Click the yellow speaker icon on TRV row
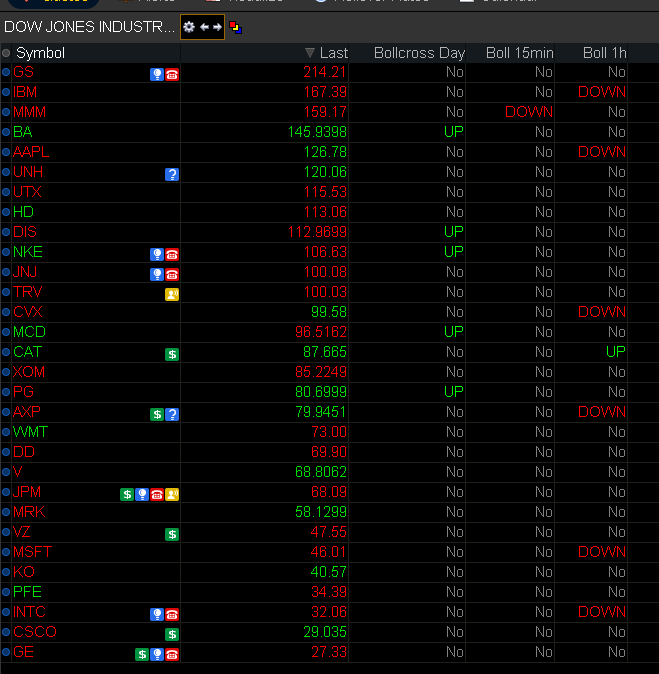 [x=172, y=294]
